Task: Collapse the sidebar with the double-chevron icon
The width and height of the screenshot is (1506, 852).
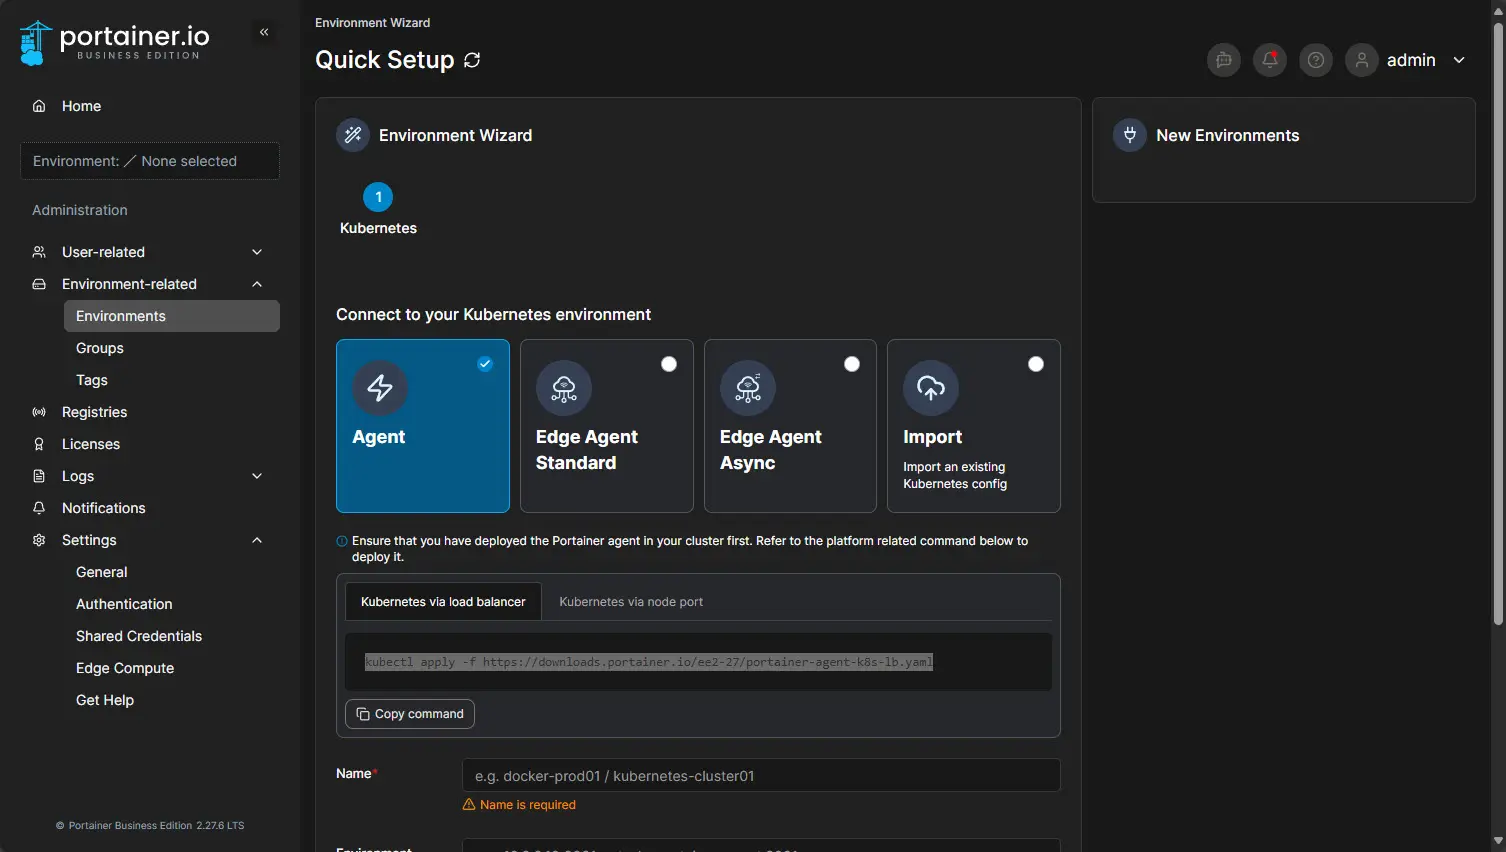Action: coord(264,32)
